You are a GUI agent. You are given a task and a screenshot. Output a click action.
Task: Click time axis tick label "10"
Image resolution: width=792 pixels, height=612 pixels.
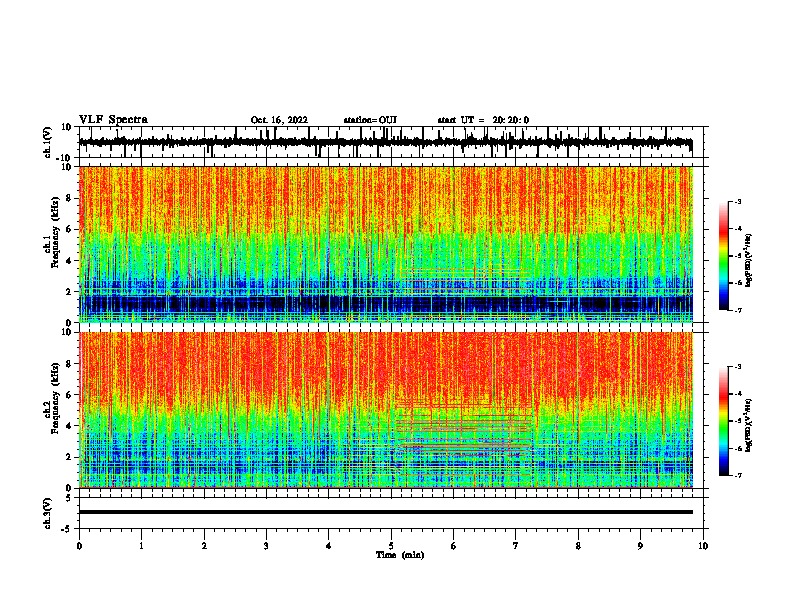[703, 546]
